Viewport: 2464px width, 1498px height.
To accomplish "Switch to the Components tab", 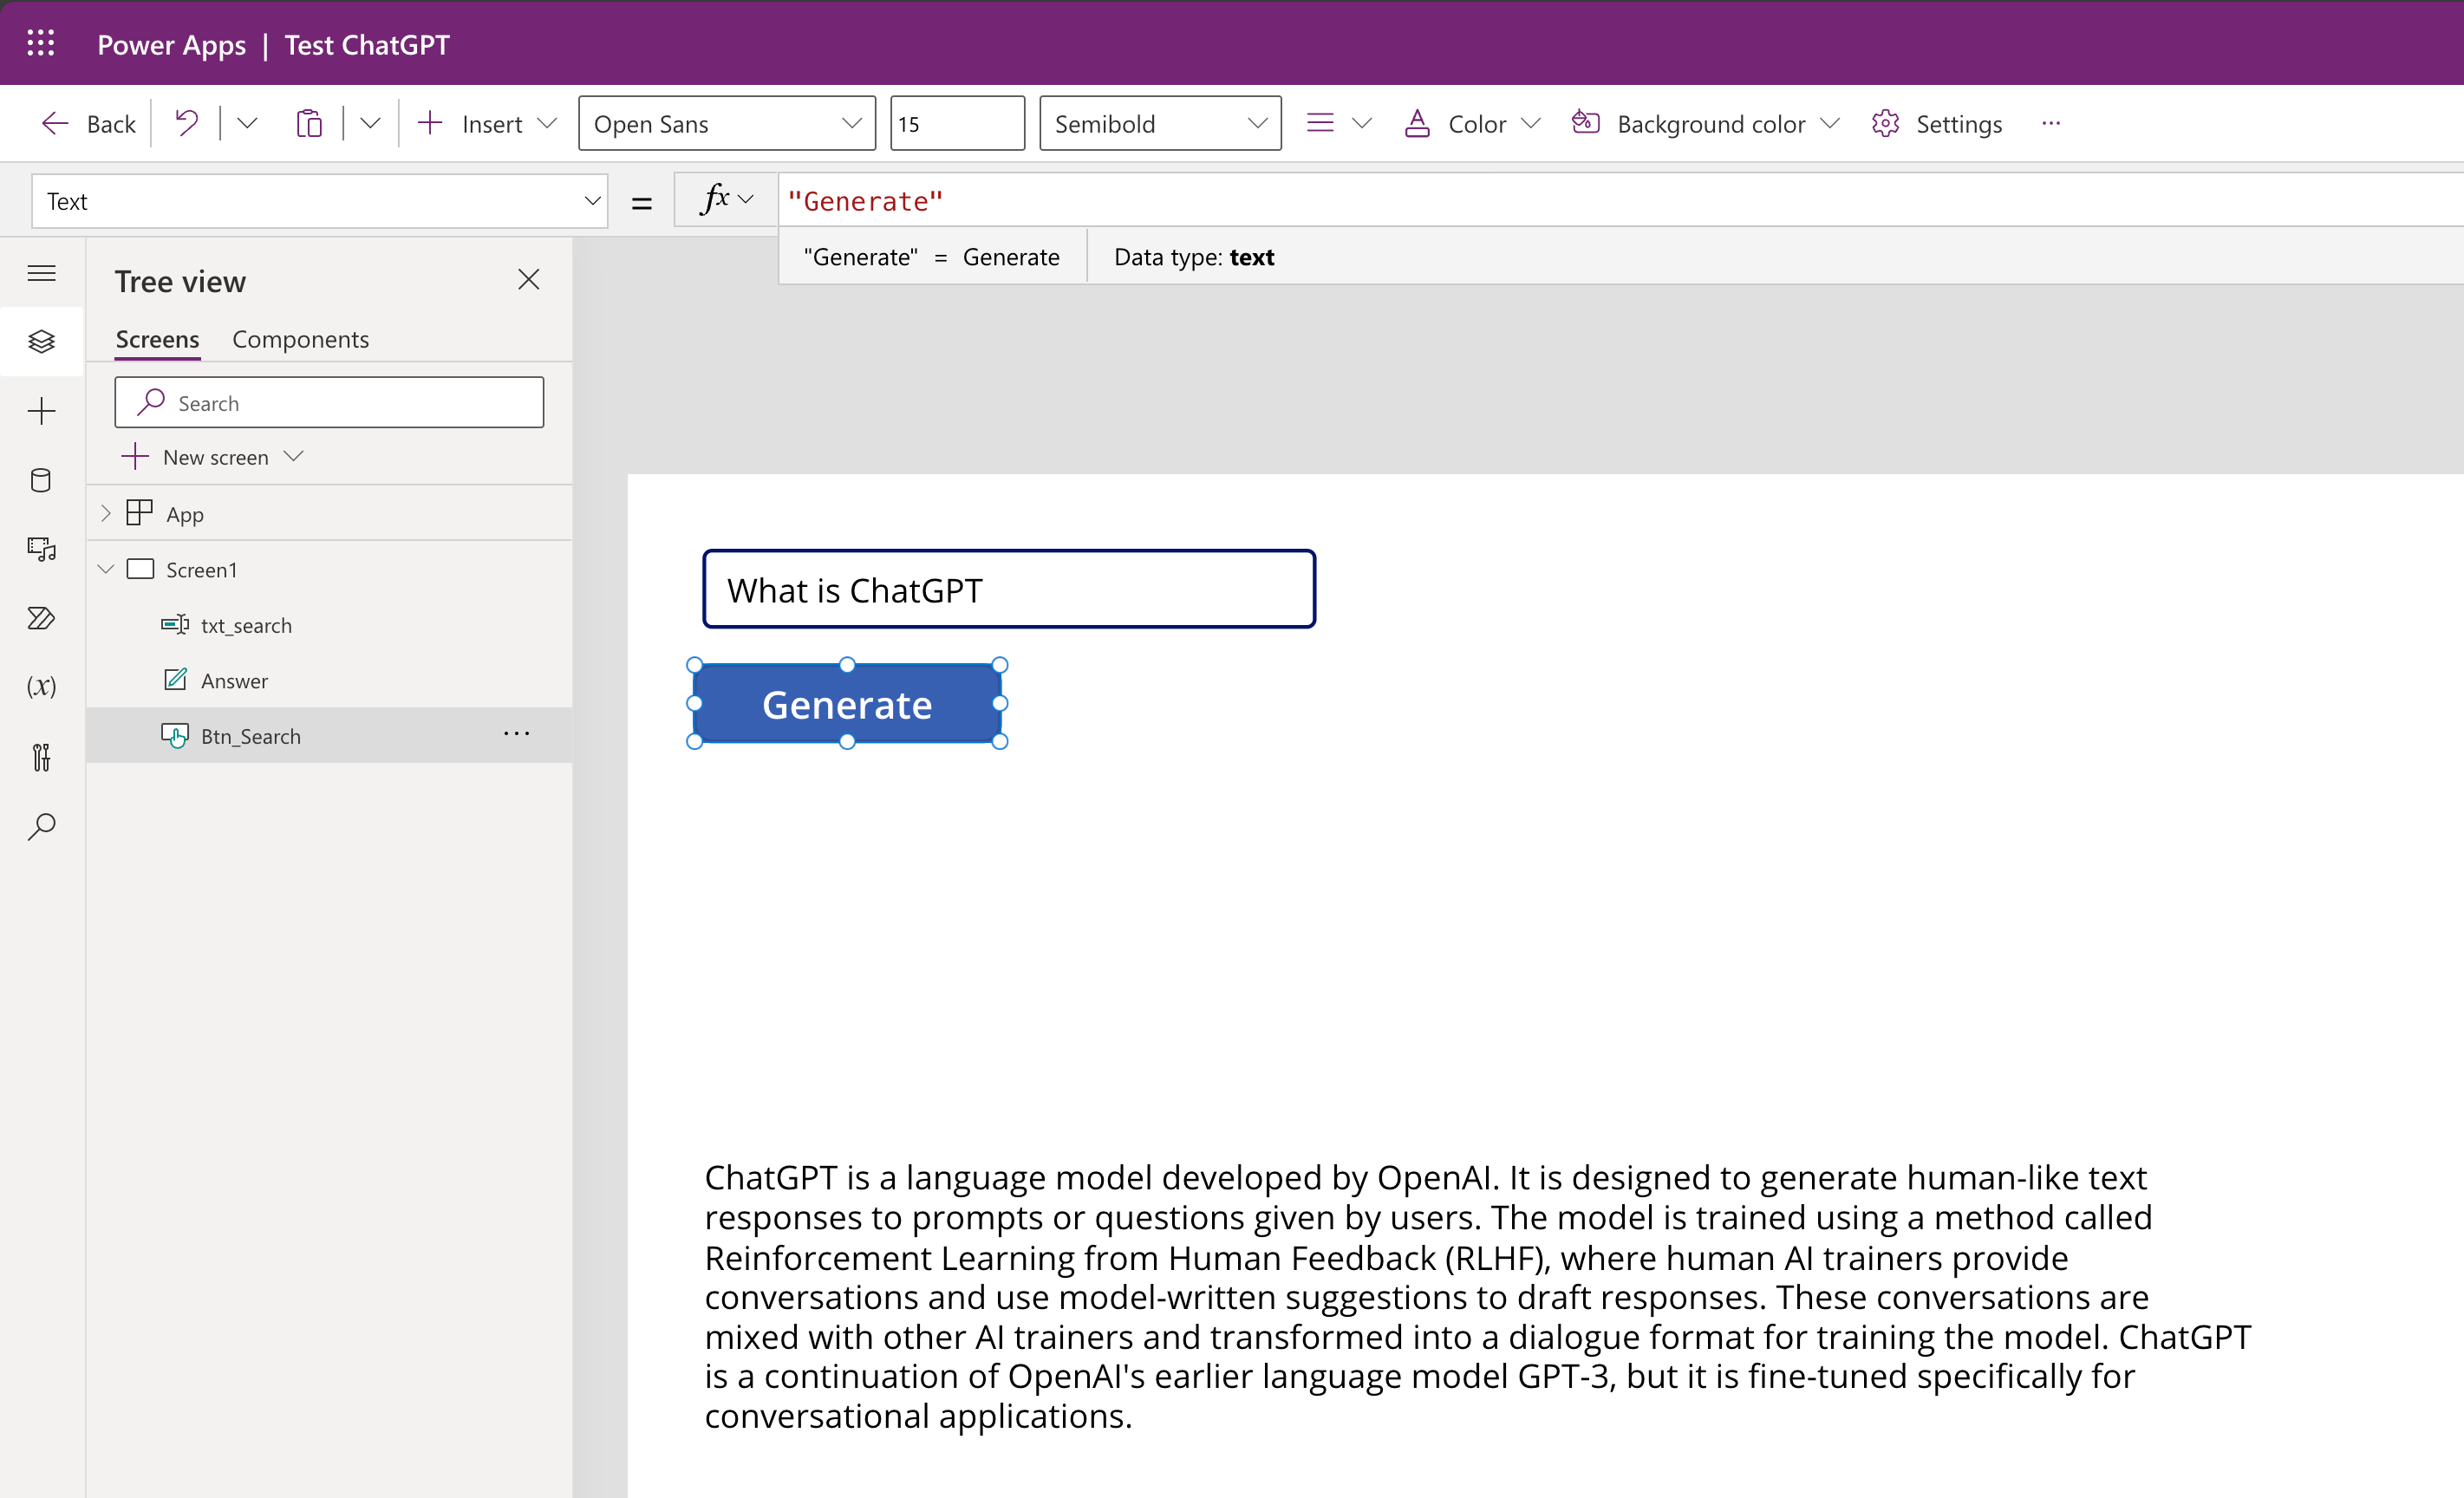I will (x=300, y=339).
